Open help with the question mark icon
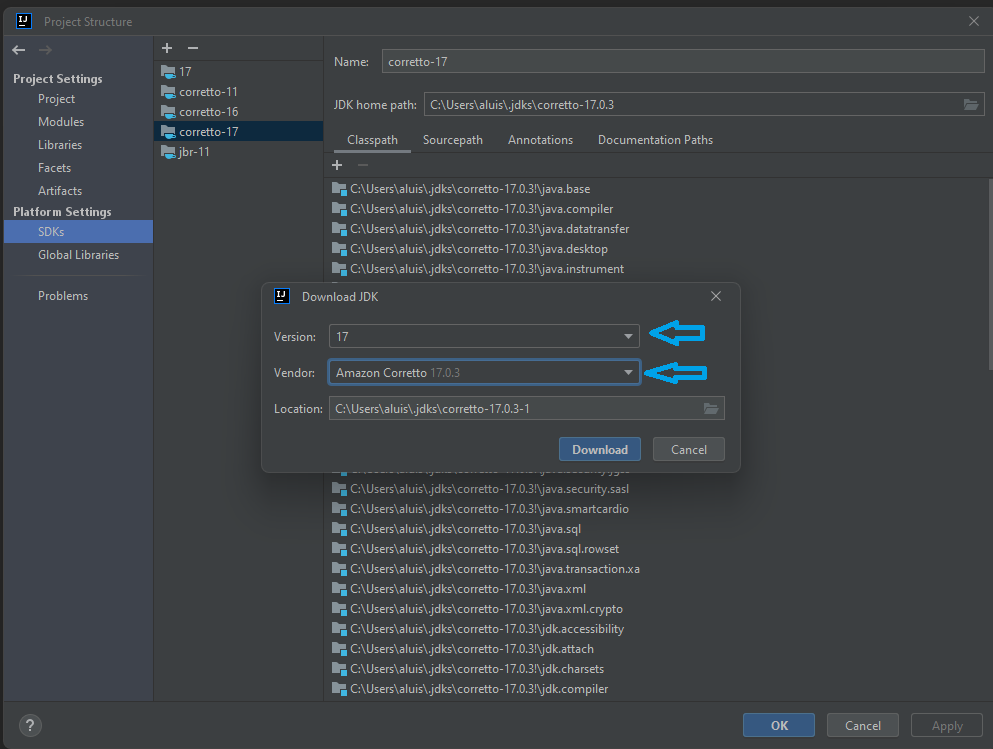 30,725
